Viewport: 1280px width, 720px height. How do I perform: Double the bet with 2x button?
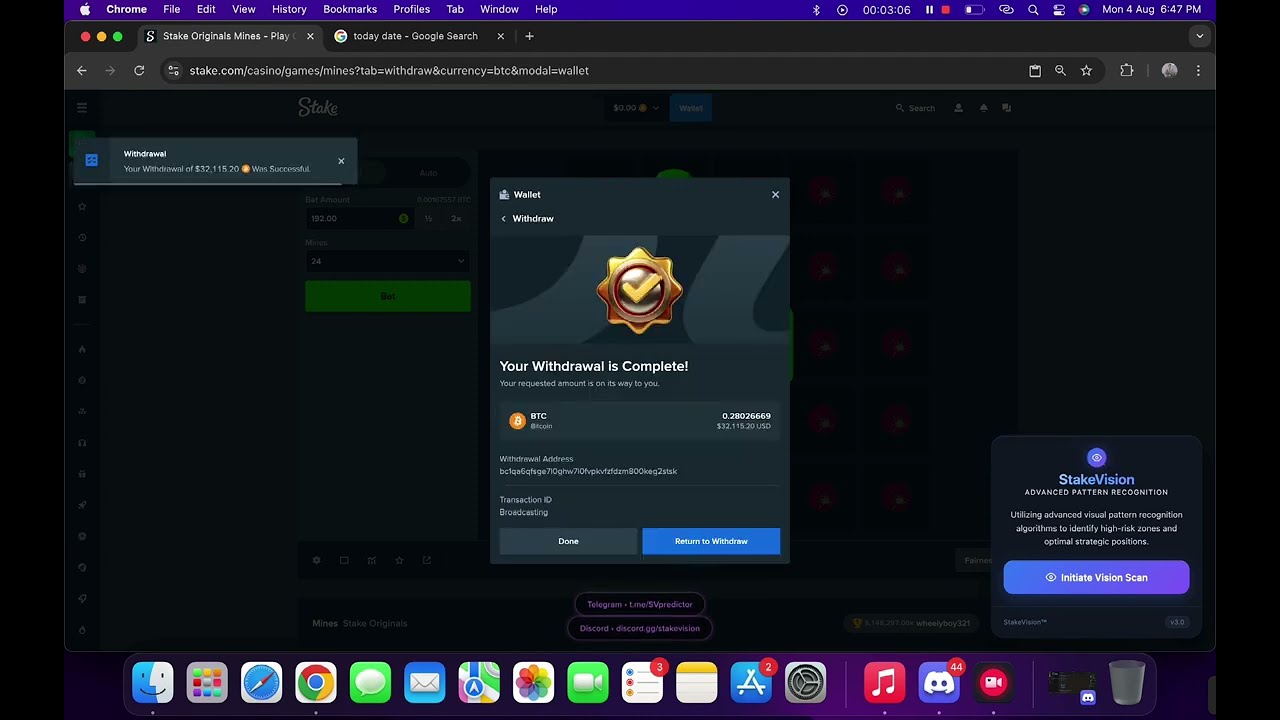coord(456,218)
